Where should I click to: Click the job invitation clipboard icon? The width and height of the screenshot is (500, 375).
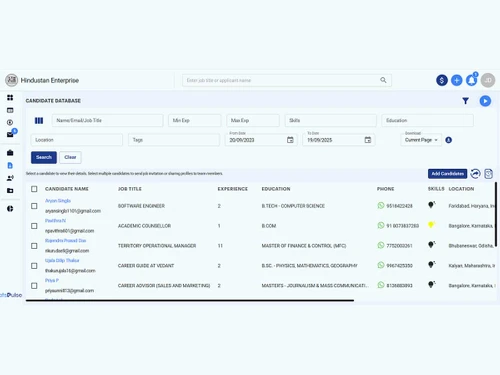coord(488,174)
